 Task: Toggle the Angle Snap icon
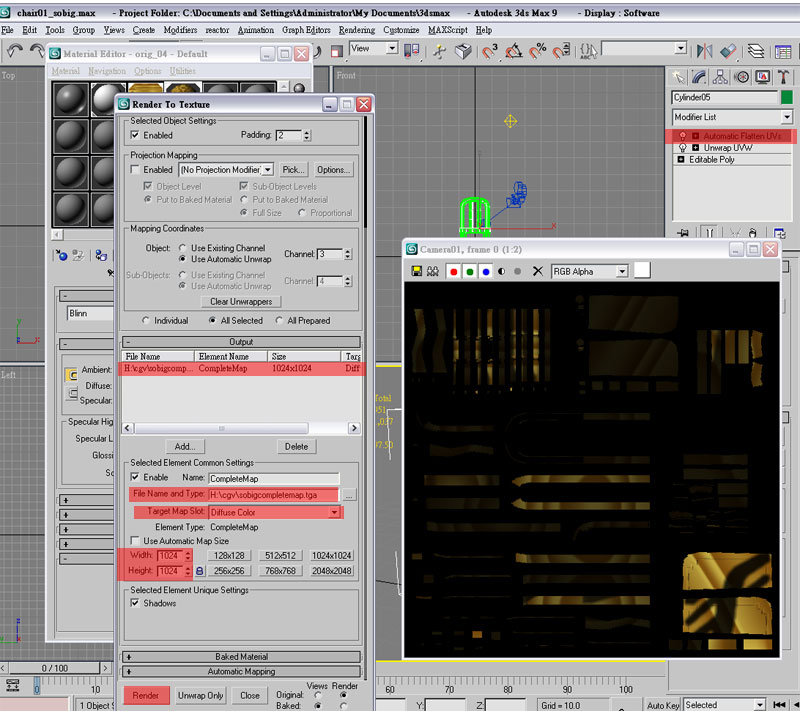click(x=513, y=51)
